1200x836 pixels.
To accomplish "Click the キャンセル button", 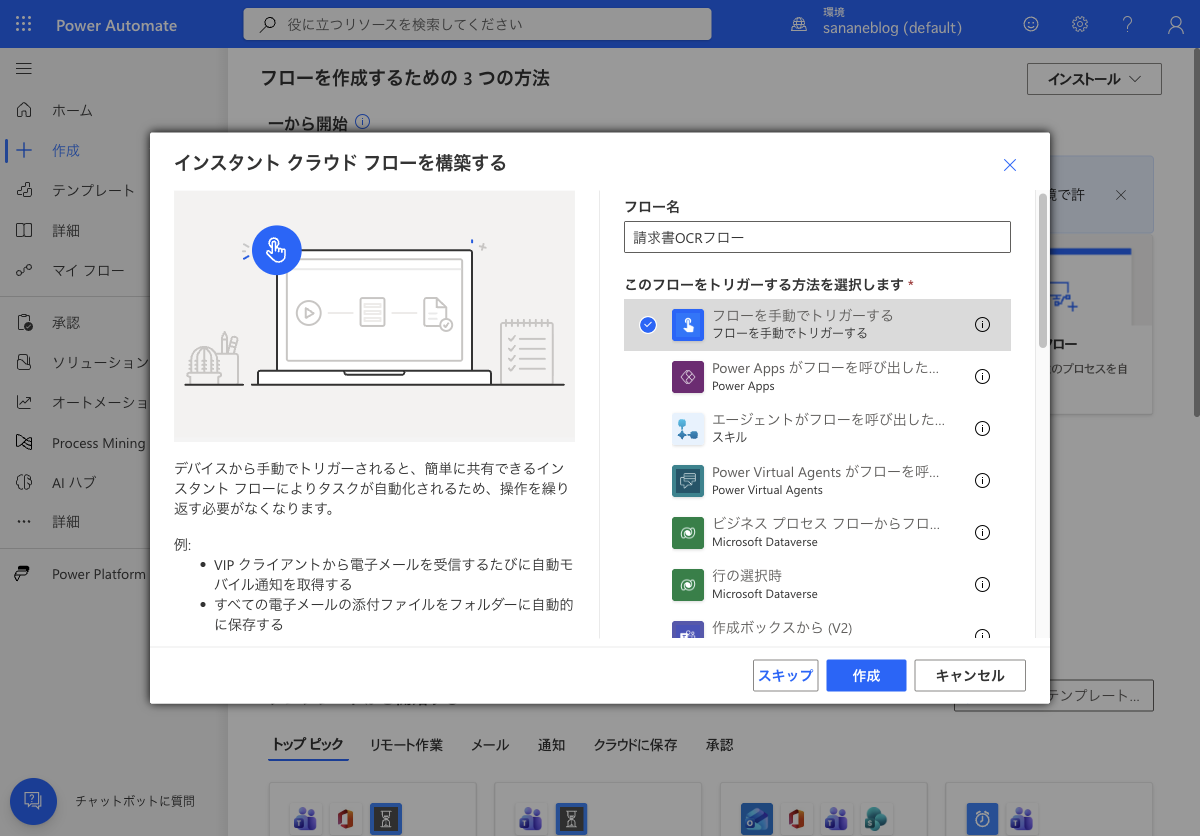I will 970,676.
